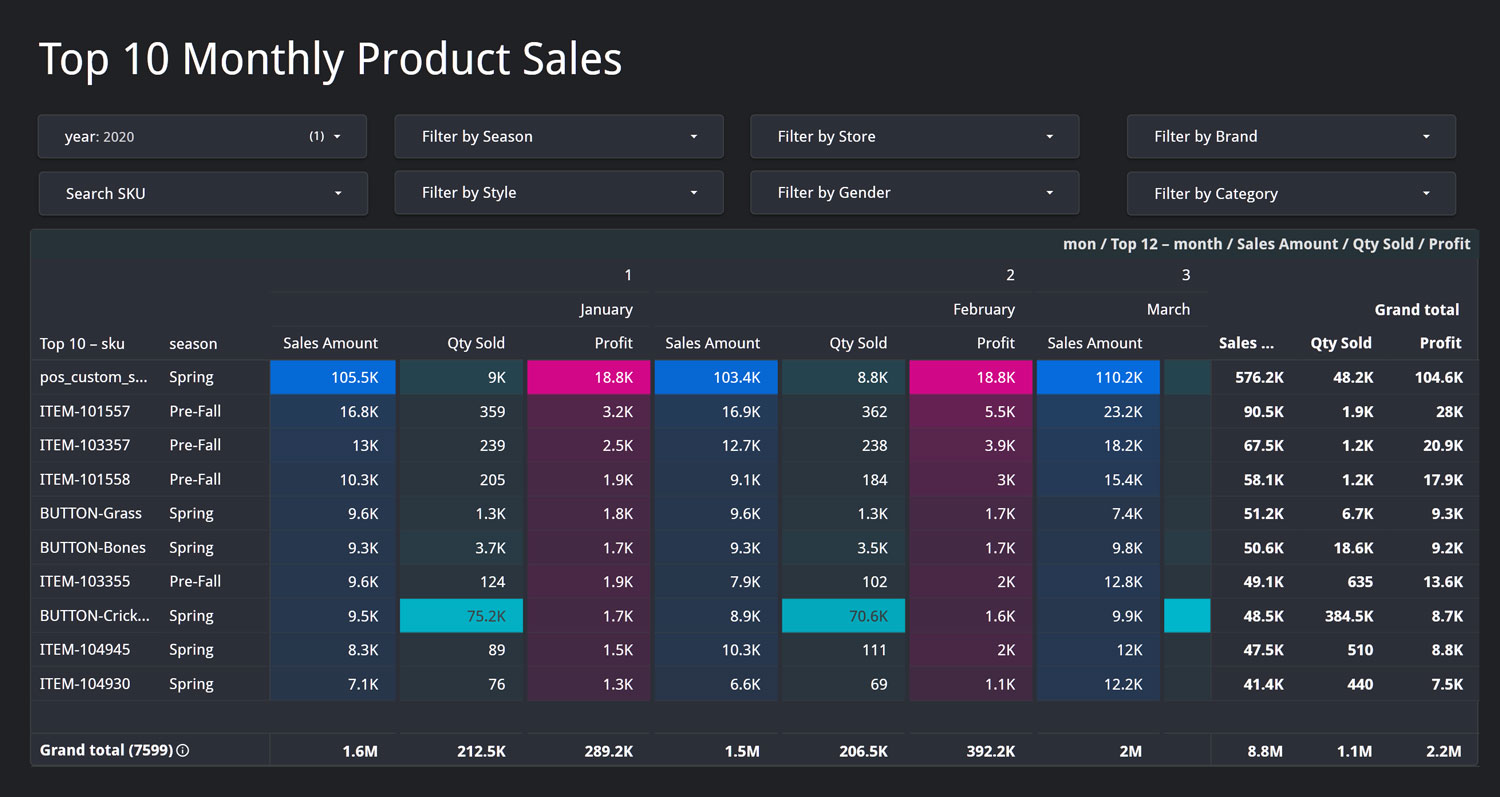Image resolution: width=1500 pixels, height=797 pixels.
Task: Click the BUTTON-Grass sku cell
Action: point(91,513)
